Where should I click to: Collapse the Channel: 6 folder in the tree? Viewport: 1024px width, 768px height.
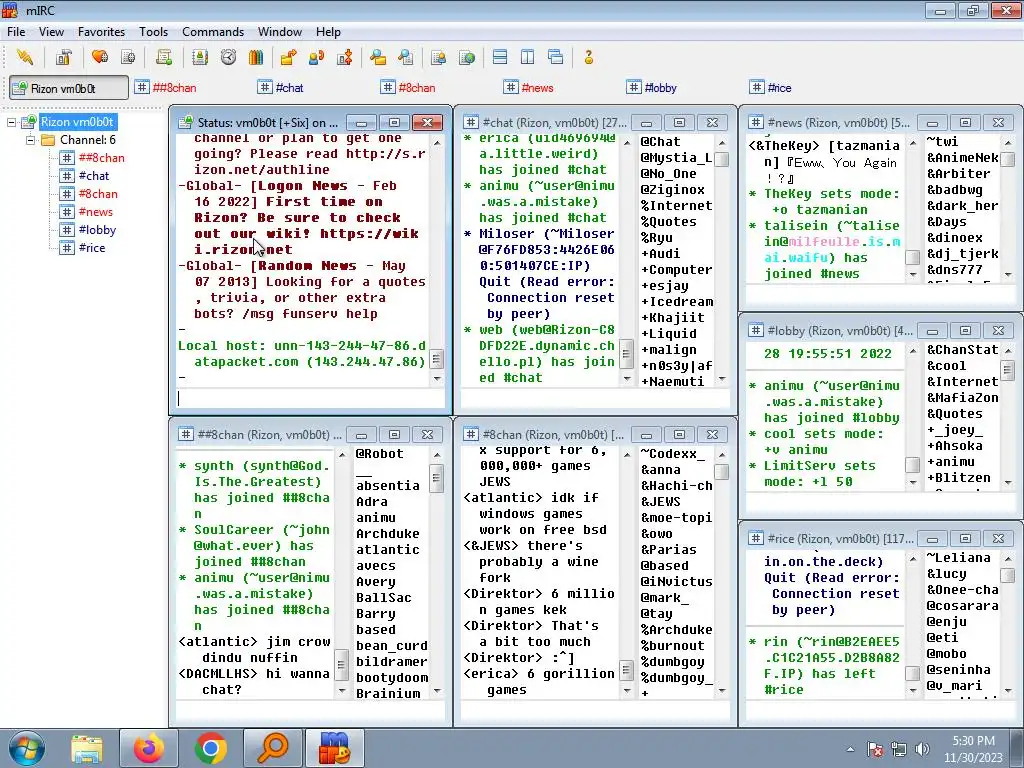(31, 140)
